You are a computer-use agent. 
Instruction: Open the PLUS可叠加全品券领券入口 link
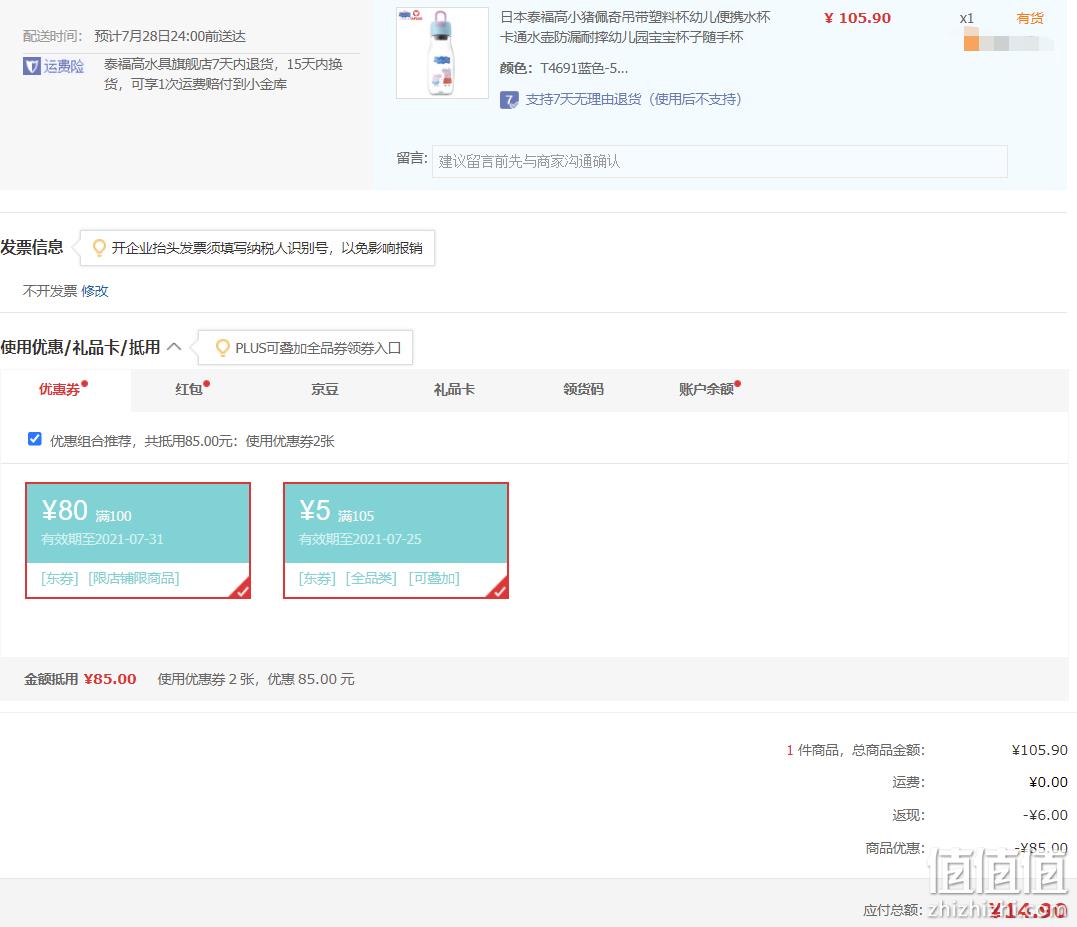(x=318, y=348)
